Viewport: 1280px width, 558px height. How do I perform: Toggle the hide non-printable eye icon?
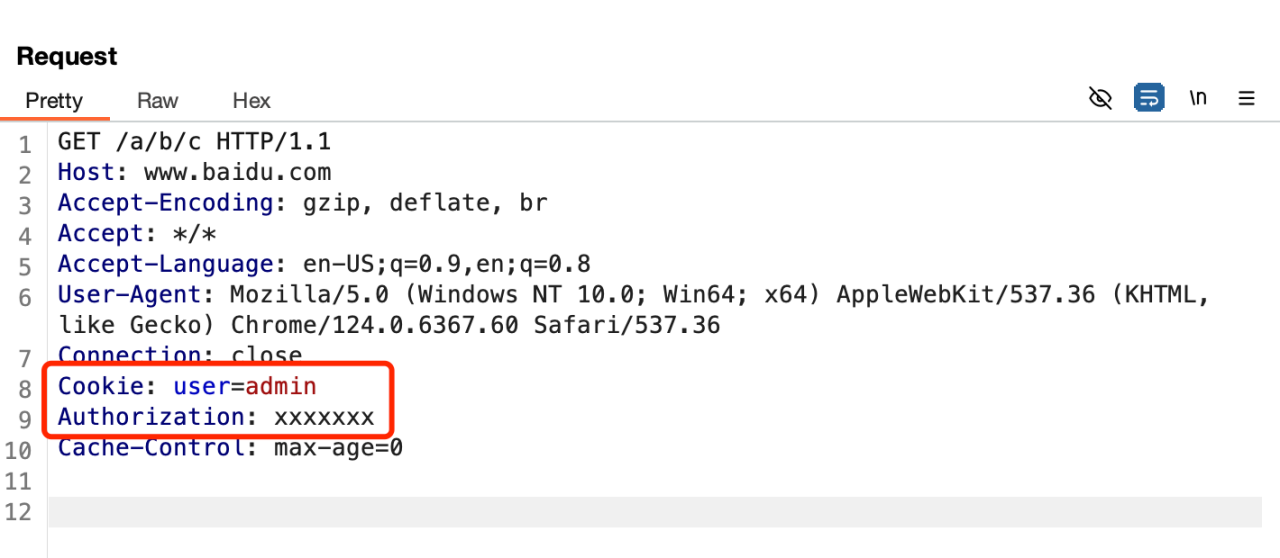coord(1100,98)
